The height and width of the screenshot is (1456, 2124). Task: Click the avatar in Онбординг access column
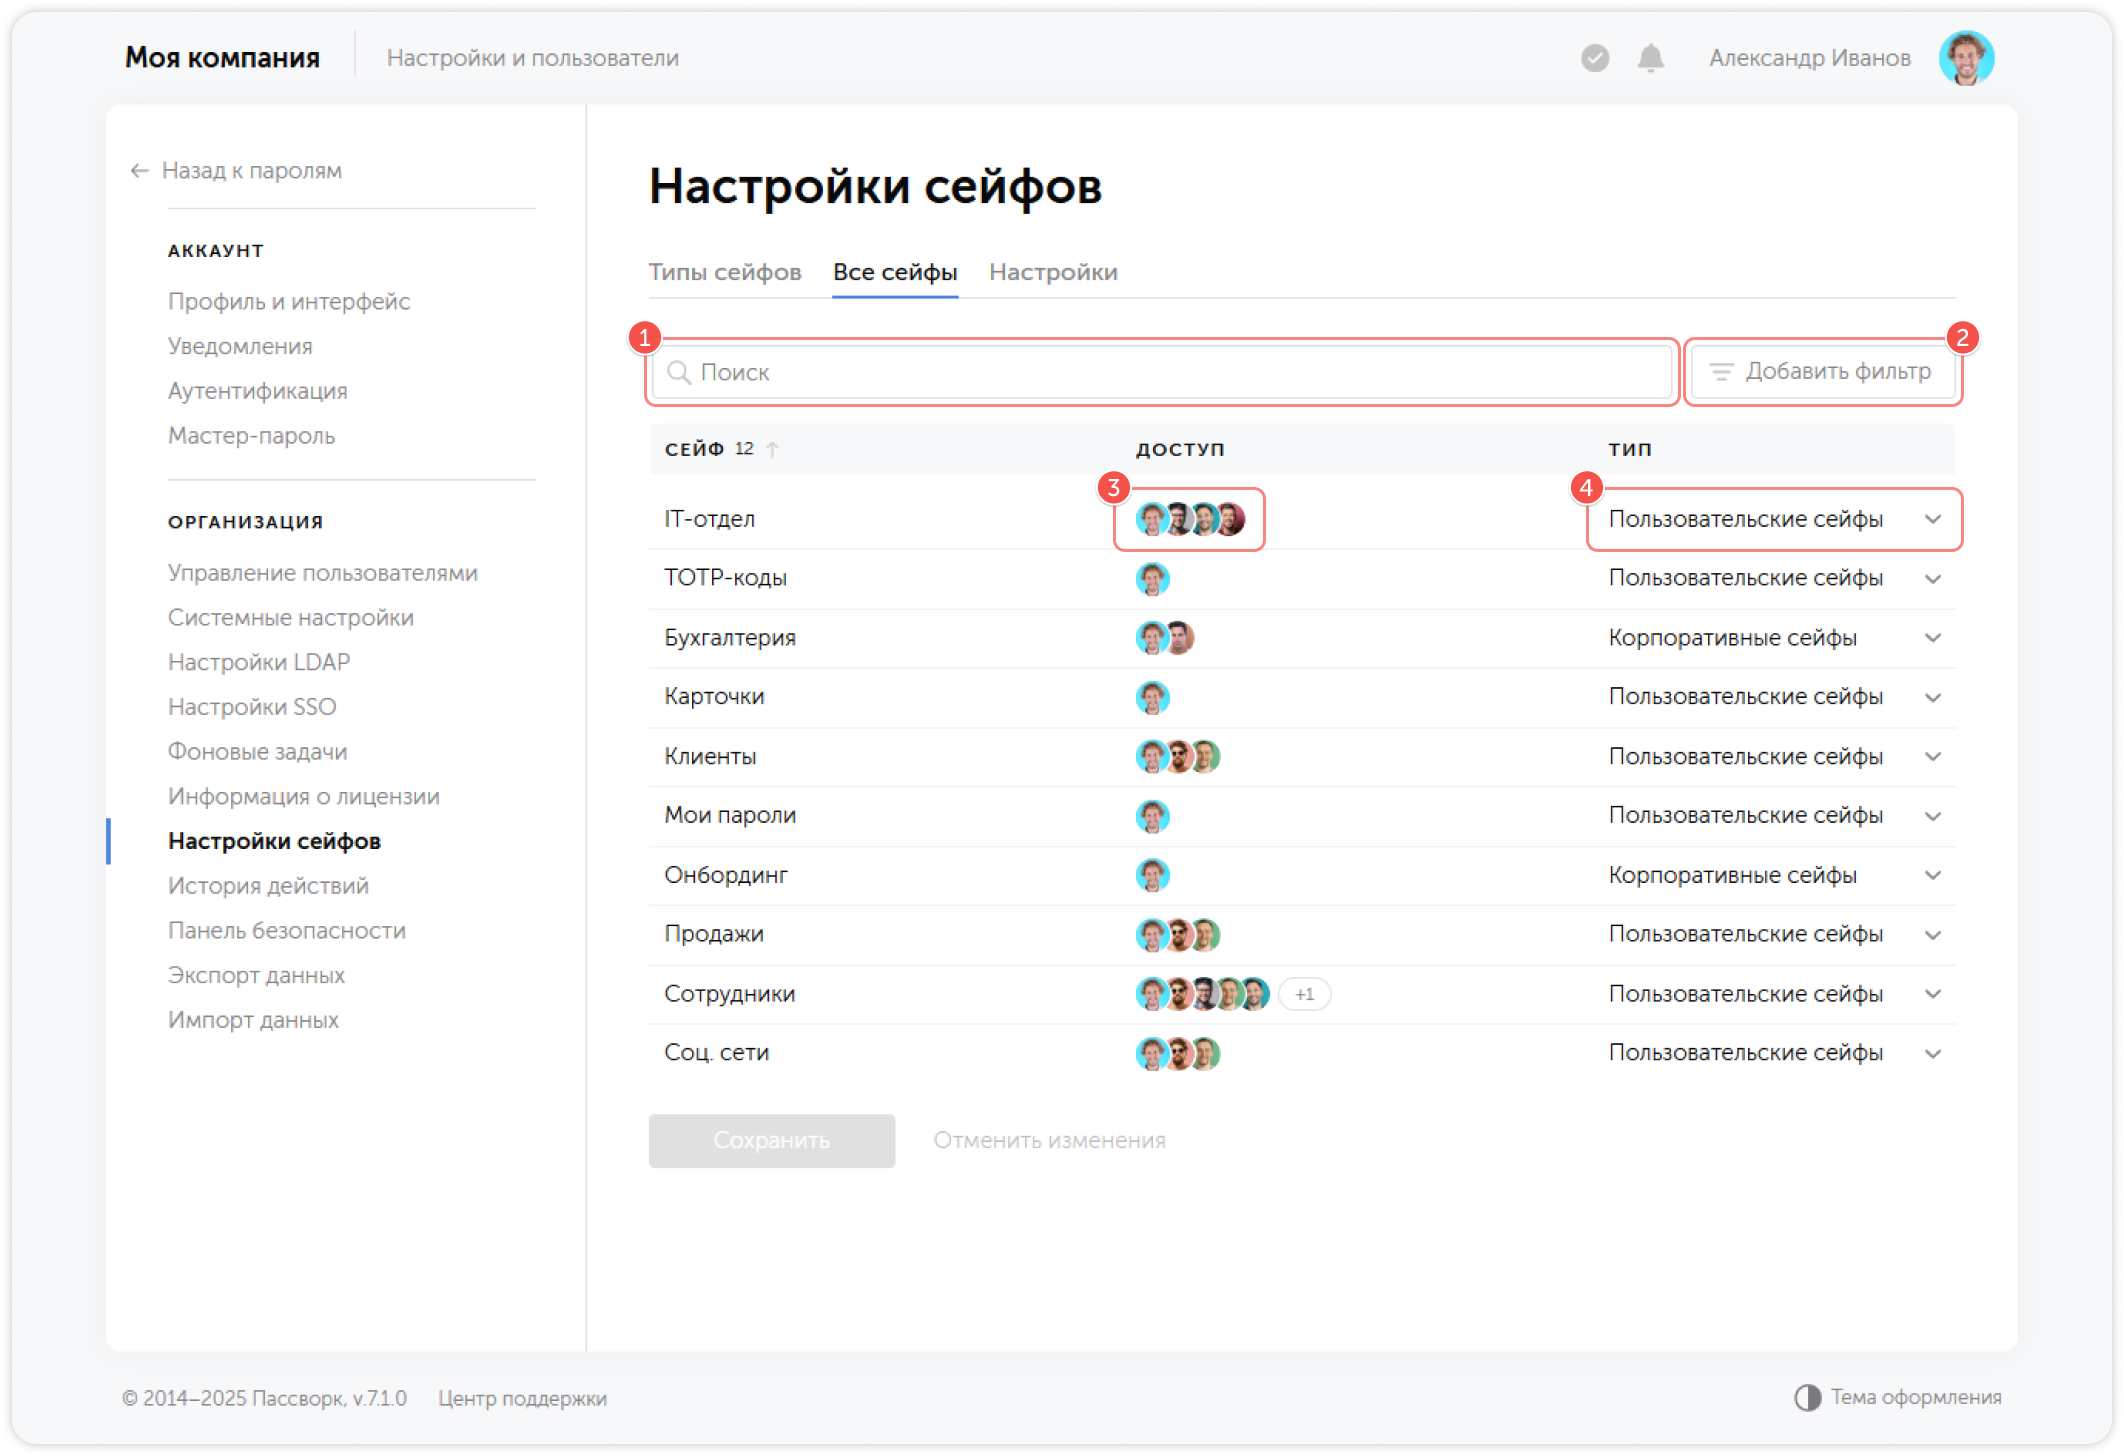[x=1152, y=874]
